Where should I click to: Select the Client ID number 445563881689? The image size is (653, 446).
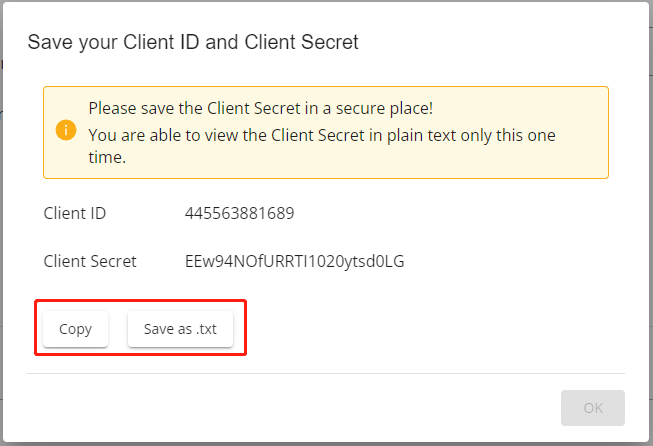click(x=239, y=213)
